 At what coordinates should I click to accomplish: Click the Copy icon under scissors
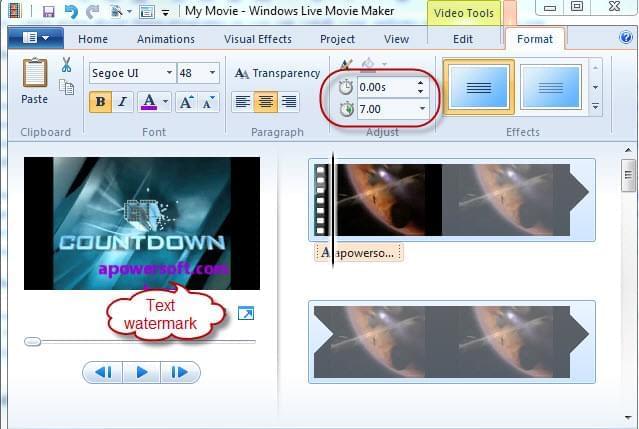[67, 87]
